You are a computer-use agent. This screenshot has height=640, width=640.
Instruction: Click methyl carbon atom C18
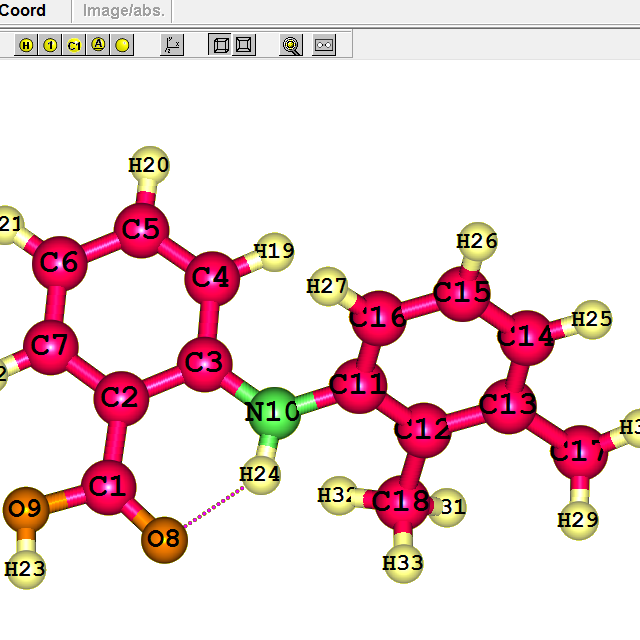coord(403,502)
